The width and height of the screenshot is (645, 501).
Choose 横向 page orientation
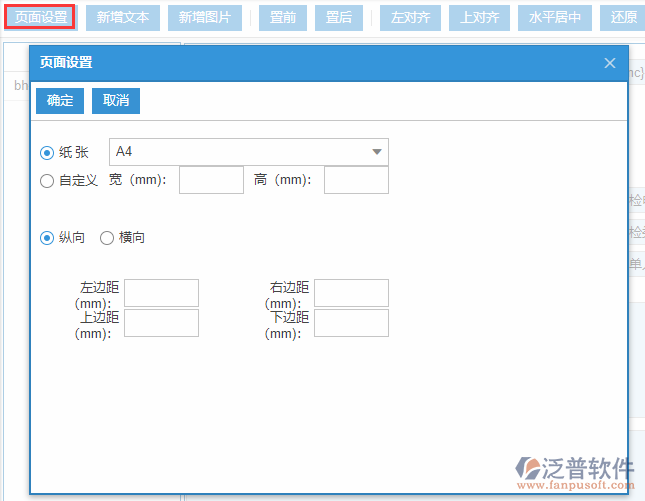[107, 238]
